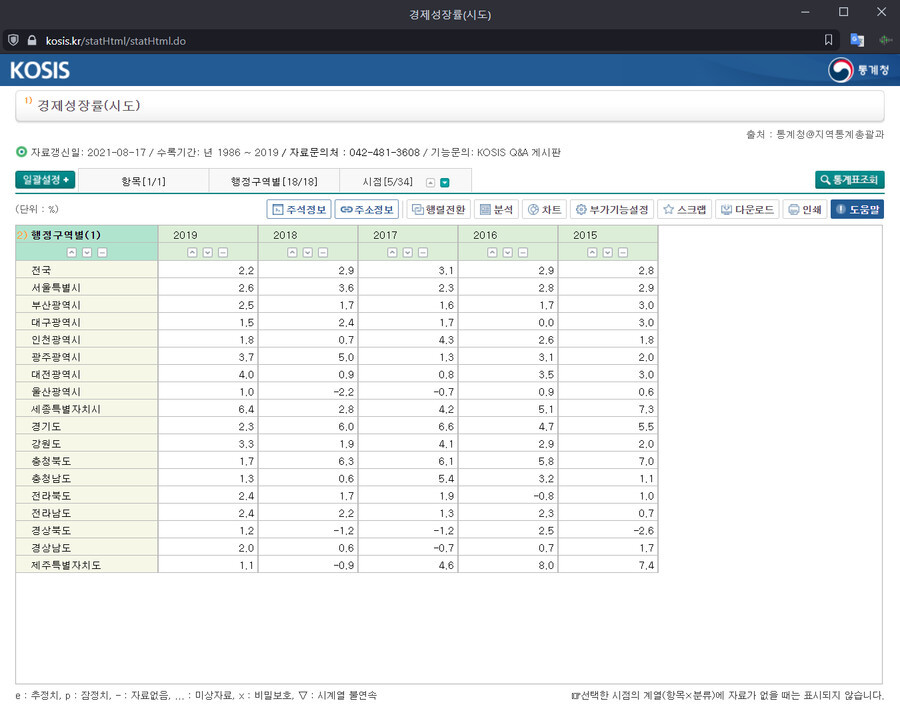This screenshot has height=709, width=900.
Task: Open the 분석 analysis tool
Action: tap(496, 210)
